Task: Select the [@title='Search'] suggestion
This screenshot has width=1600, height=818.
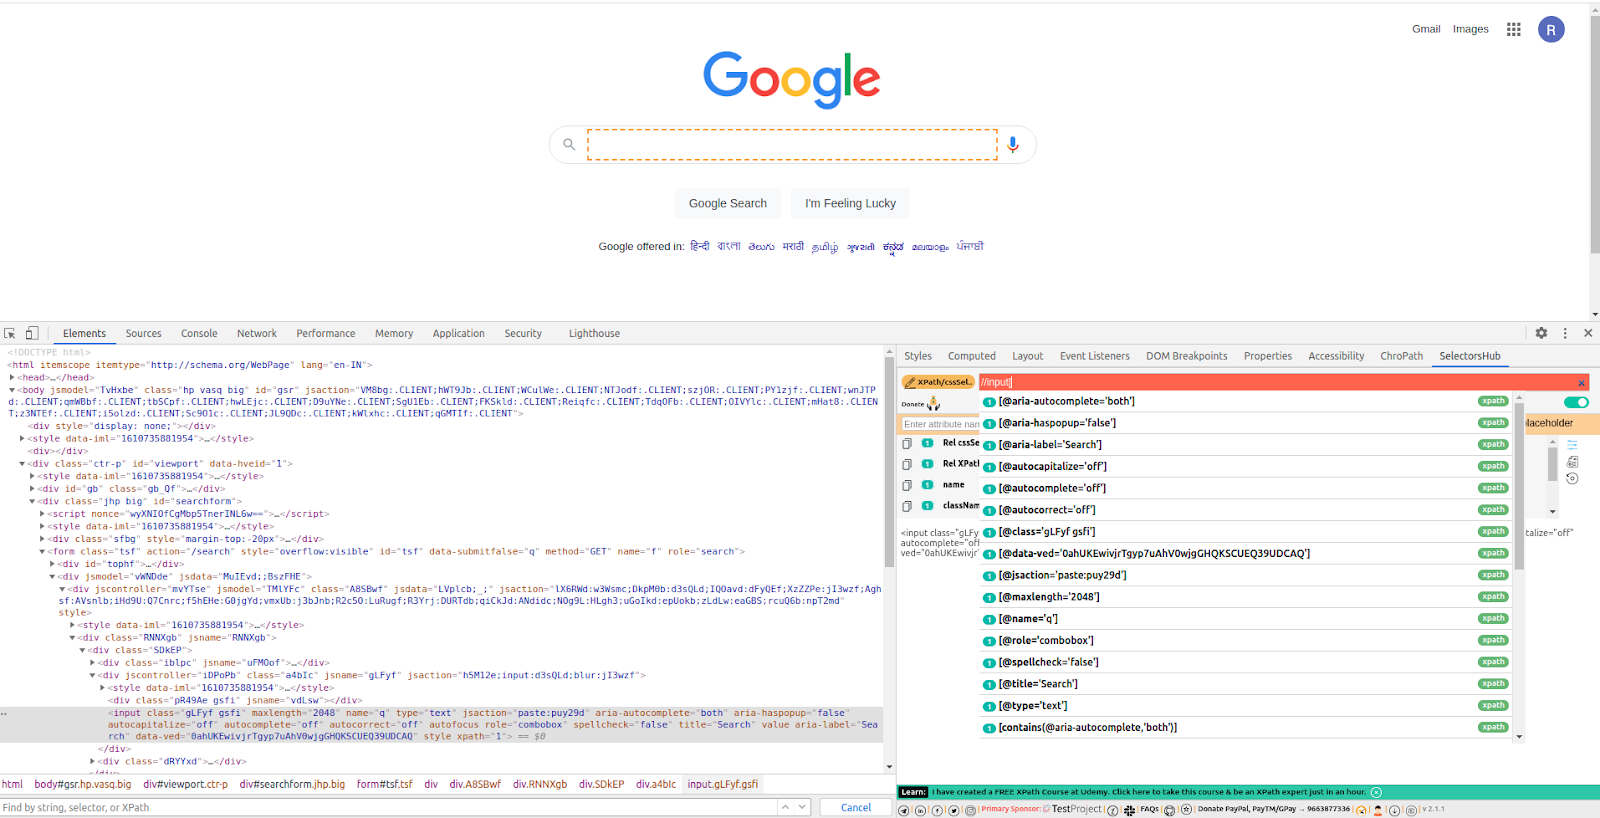Action: pyautogui.click(x=1246, y=684)
